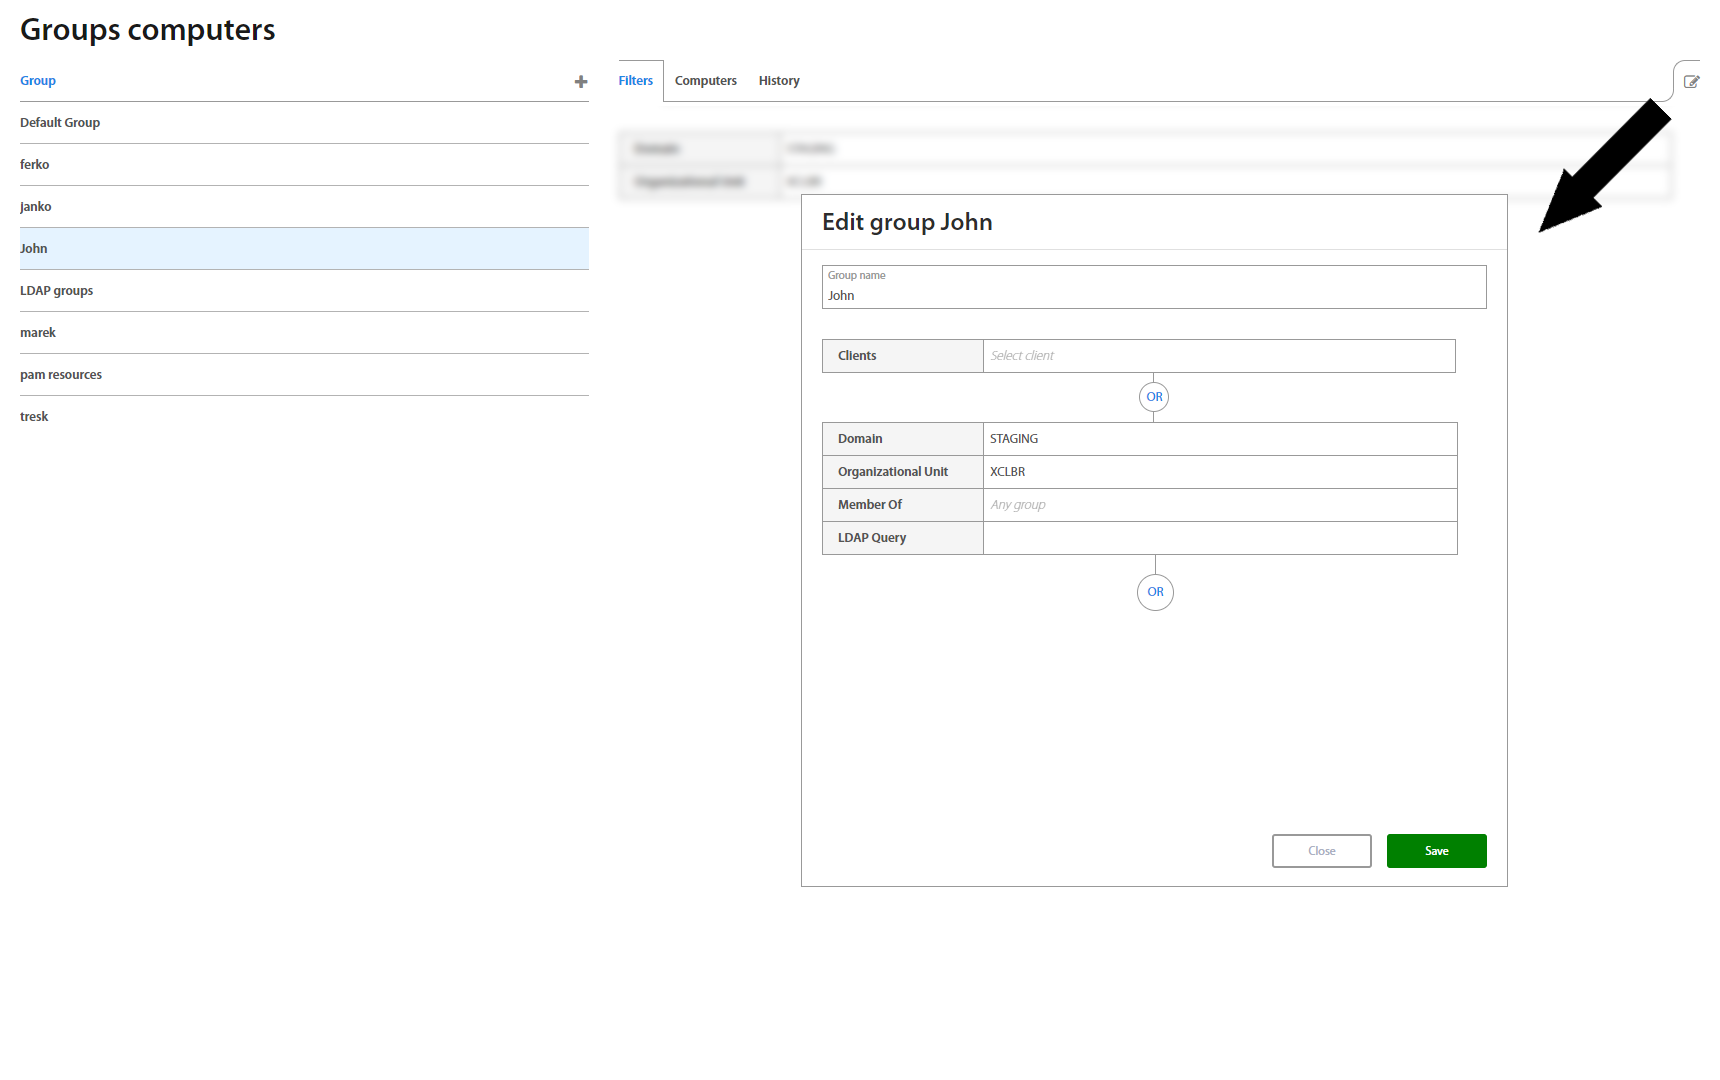The image size is (1720, 1080).
Task: Click the edit group pencil icon
Action: click(x=1691, y=82)
